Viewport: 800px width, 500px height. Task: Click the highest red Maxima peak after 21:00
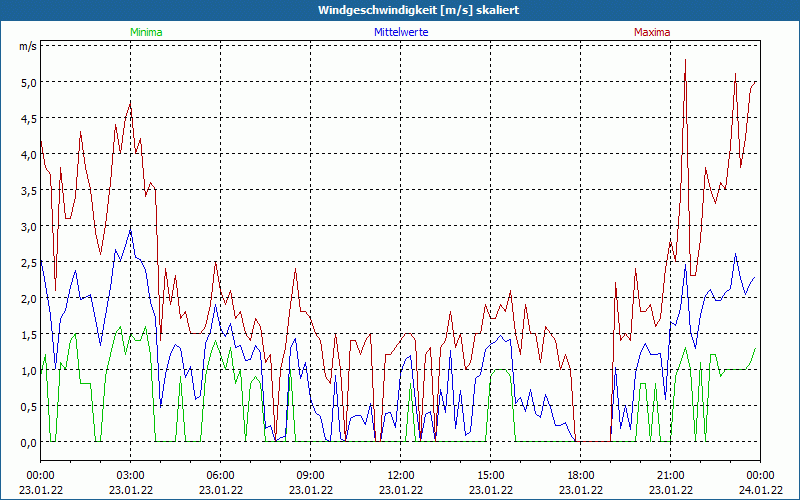tap(685, 61)
